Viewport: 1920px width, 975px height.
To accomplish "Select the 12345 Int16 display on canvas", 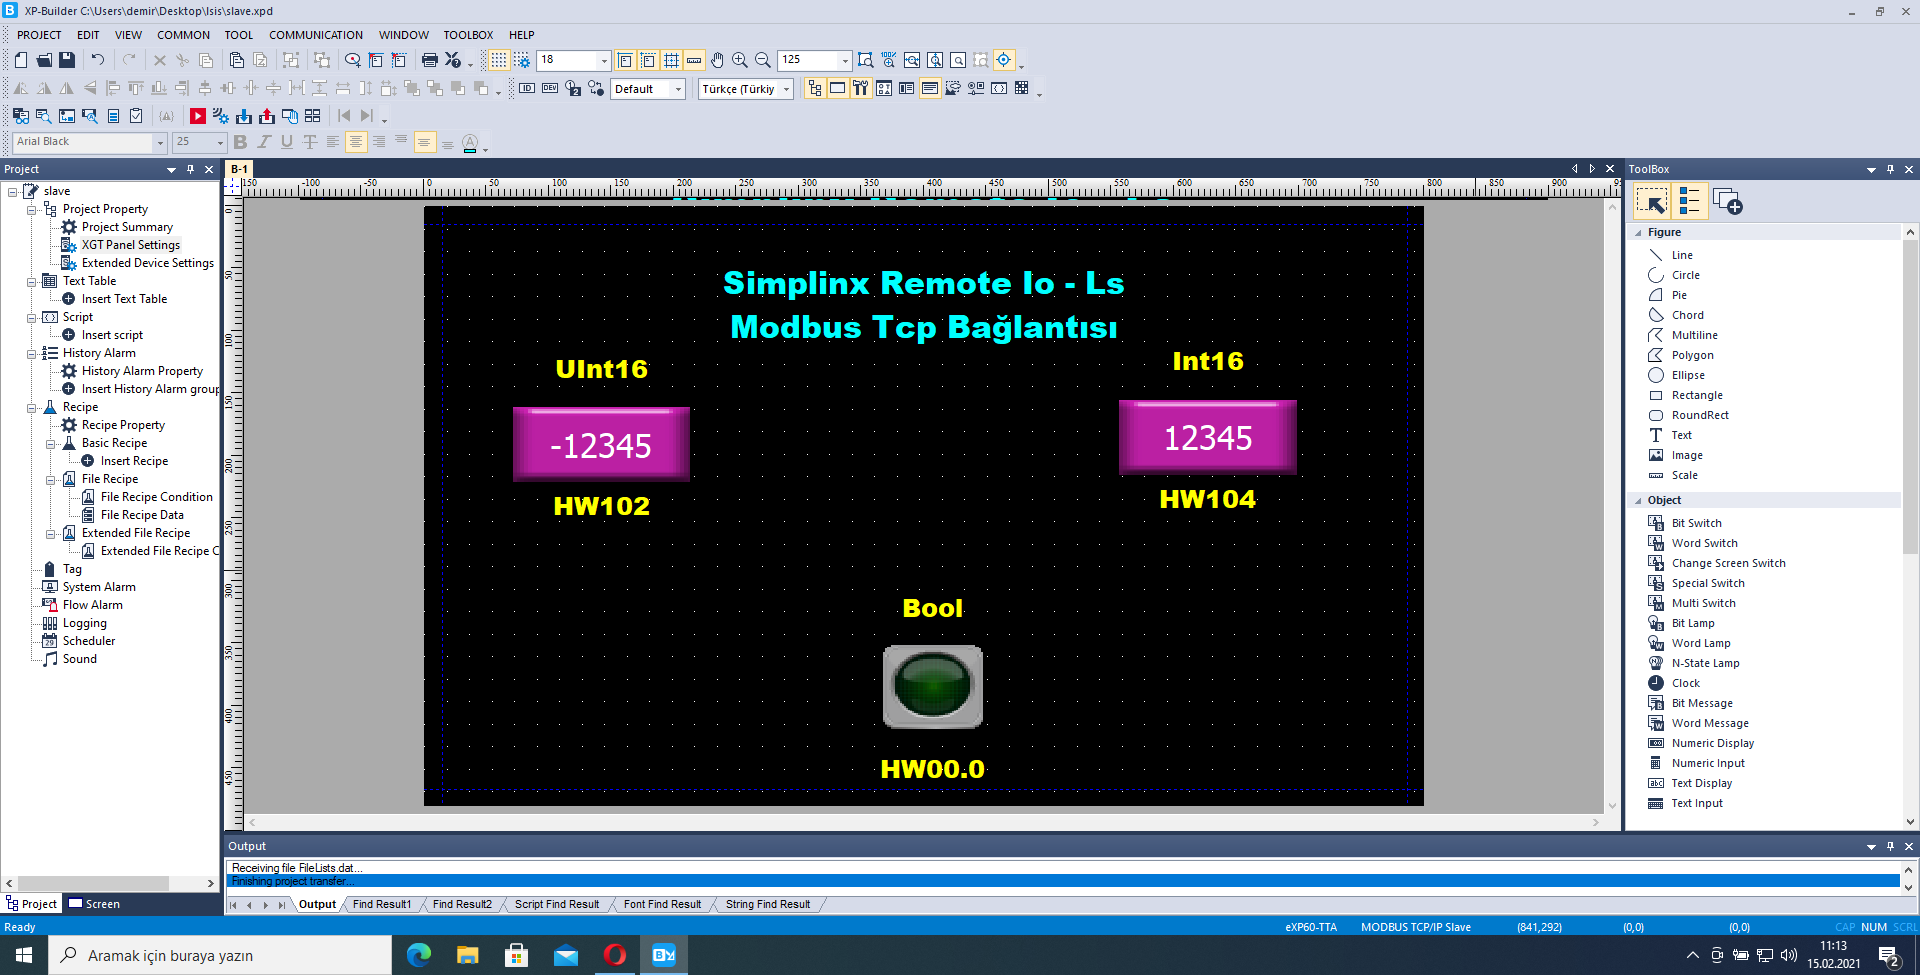I will pyautogui.click(x=1207, y=437).
